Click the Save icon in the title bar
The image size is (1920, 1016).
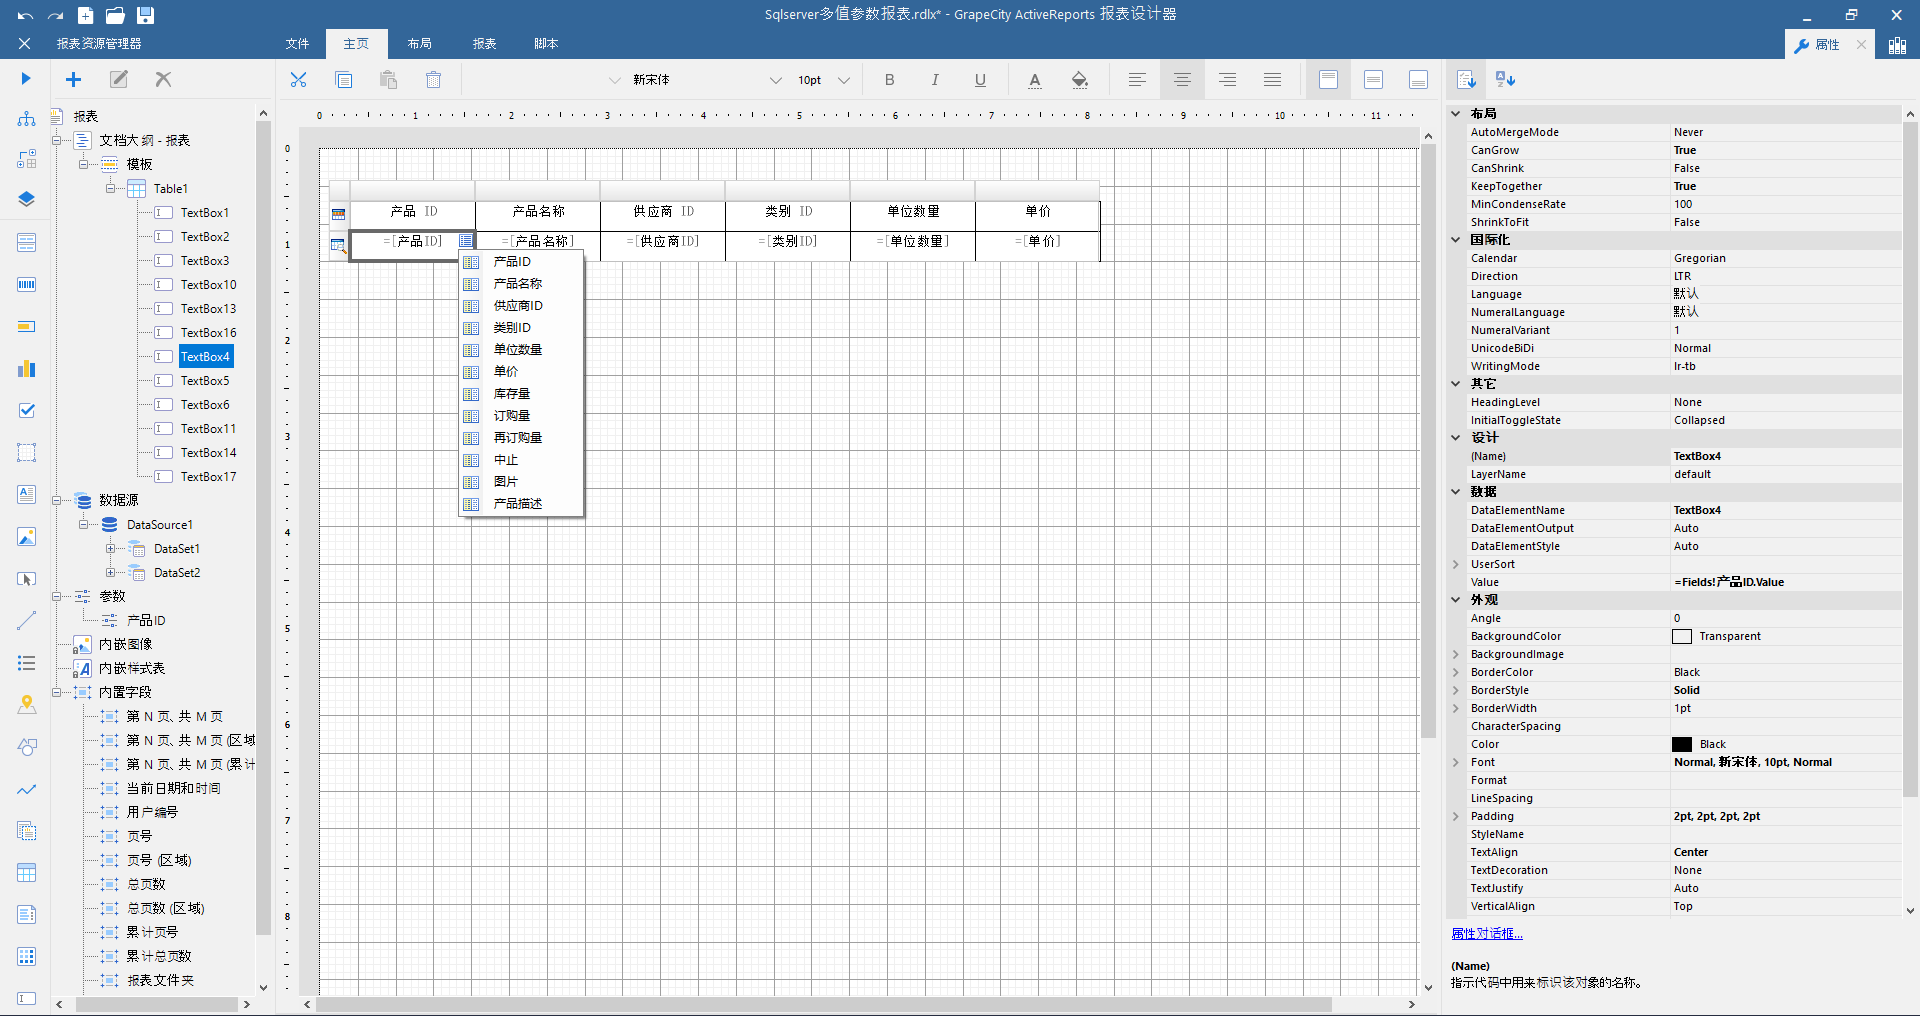click(x=146, y=15)
